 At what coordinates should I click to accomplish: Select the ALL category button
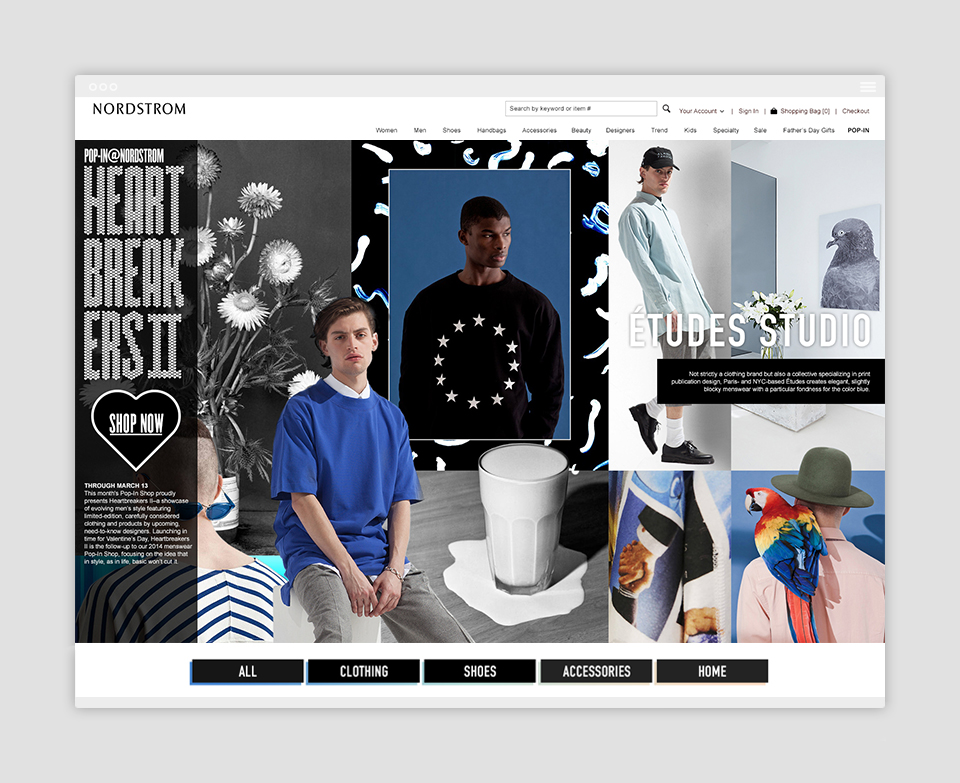[x=247, y=672]
